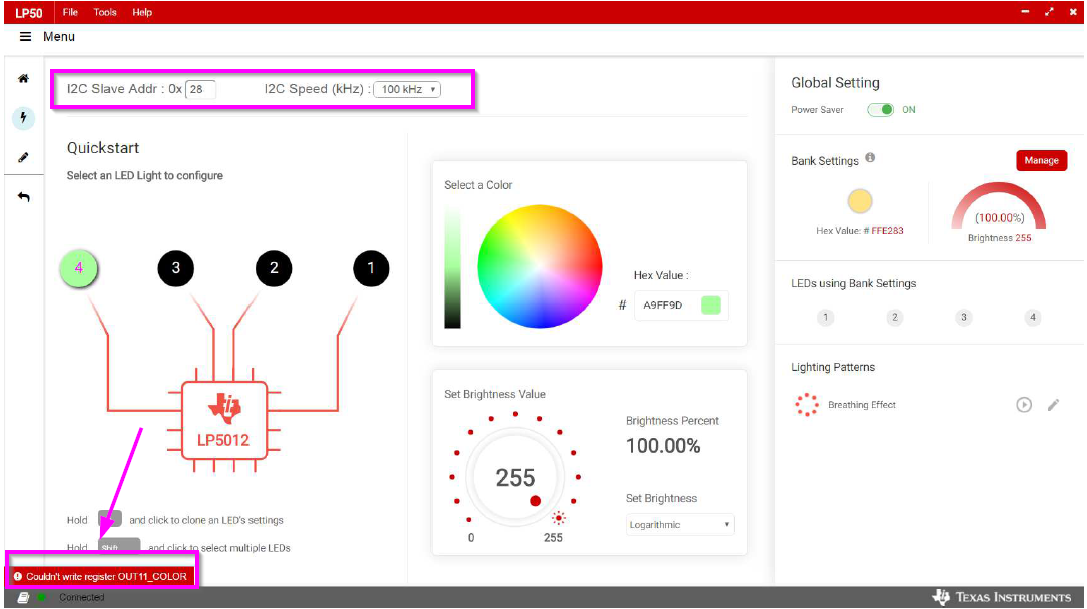The width and height of the screenshot is (1087, 609).
Task: Click the Shift key hint button
Action: [x=119, y=546]
